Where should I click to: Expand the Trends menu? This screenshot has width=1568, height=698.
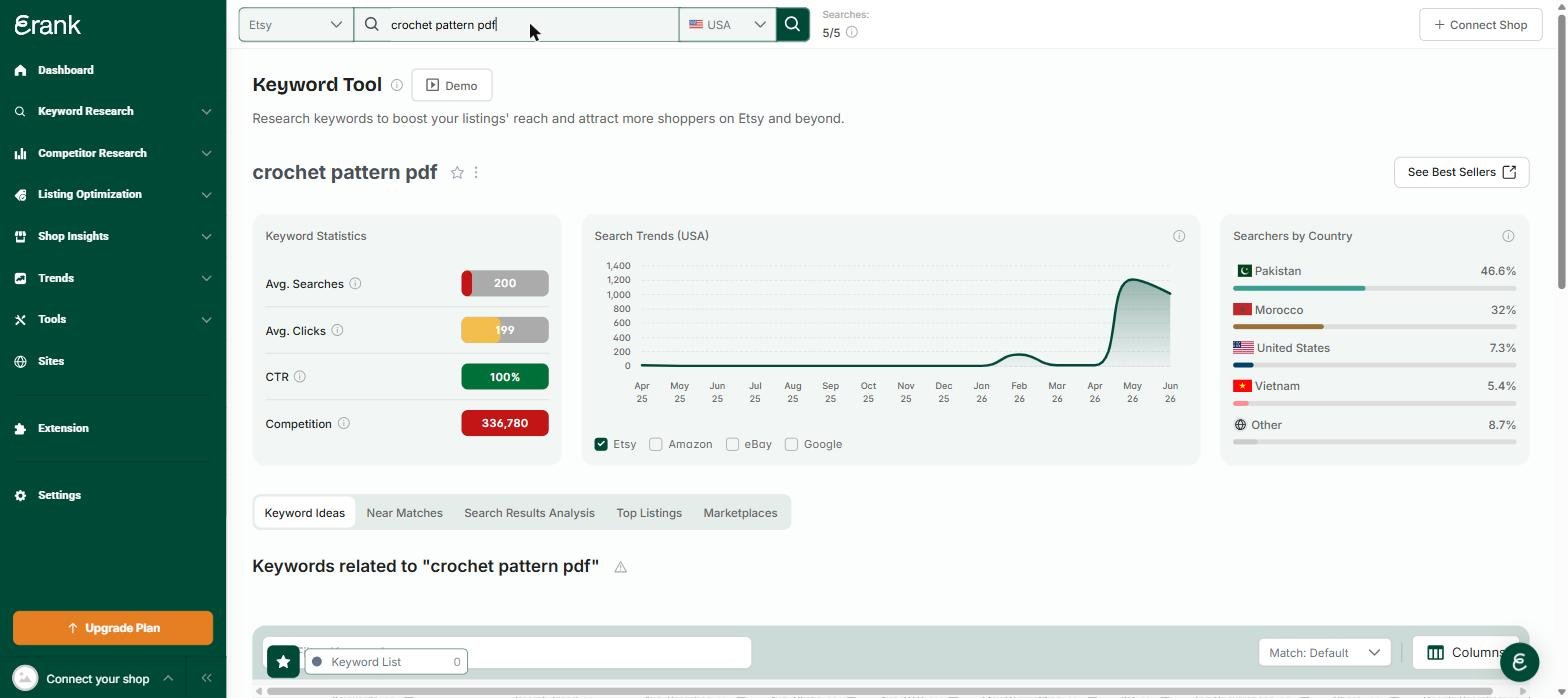point(206,278)
